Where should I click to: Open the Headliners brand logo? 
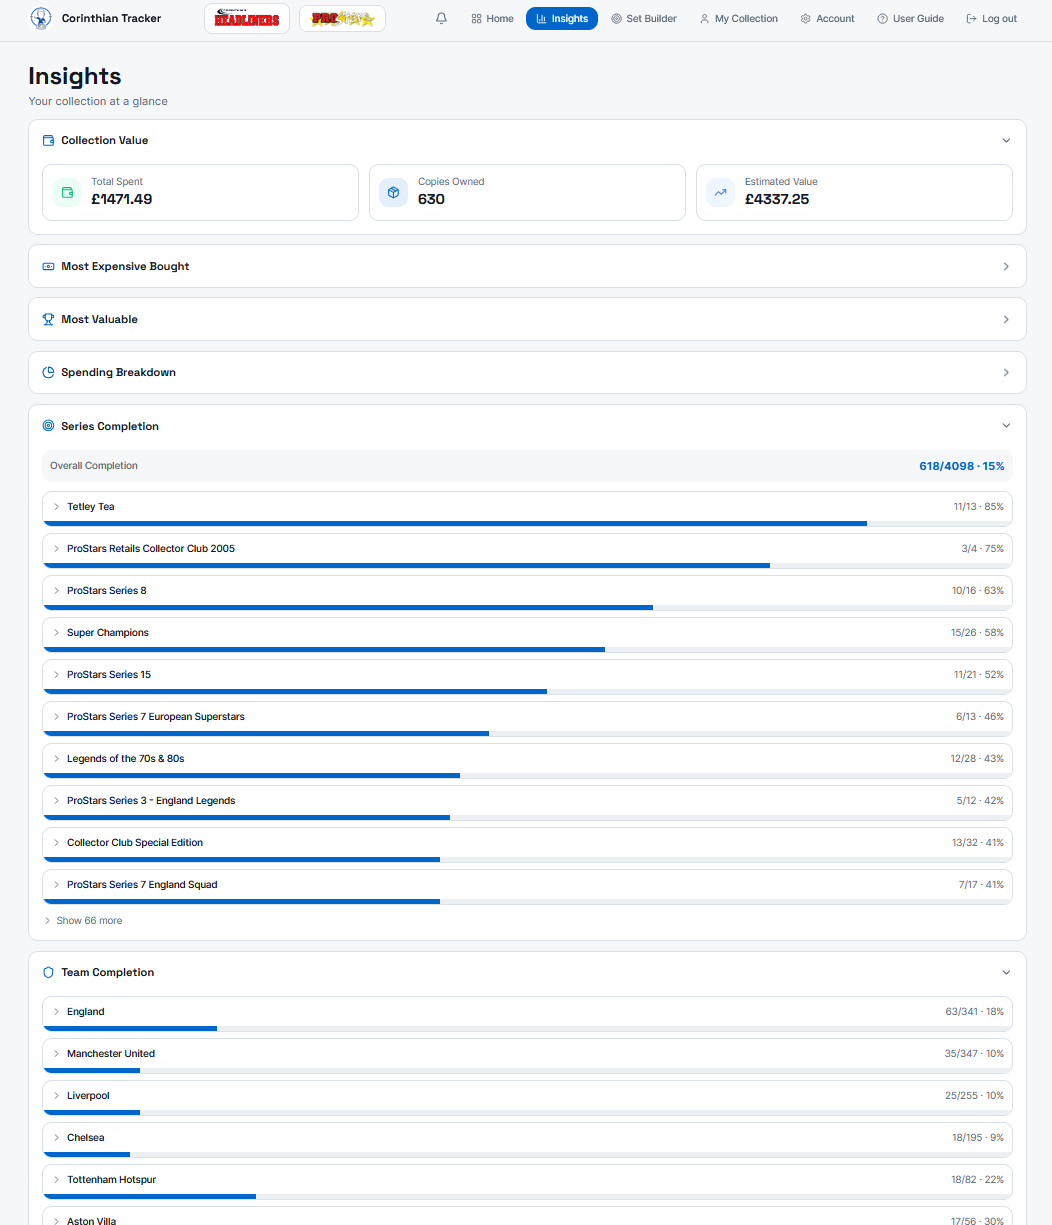247,18
